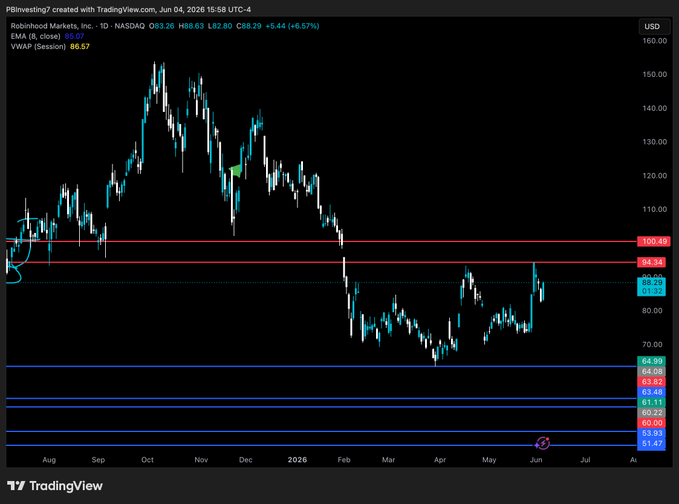
Task: Click the Aug label on time axis
Action: tap(49, 460)
